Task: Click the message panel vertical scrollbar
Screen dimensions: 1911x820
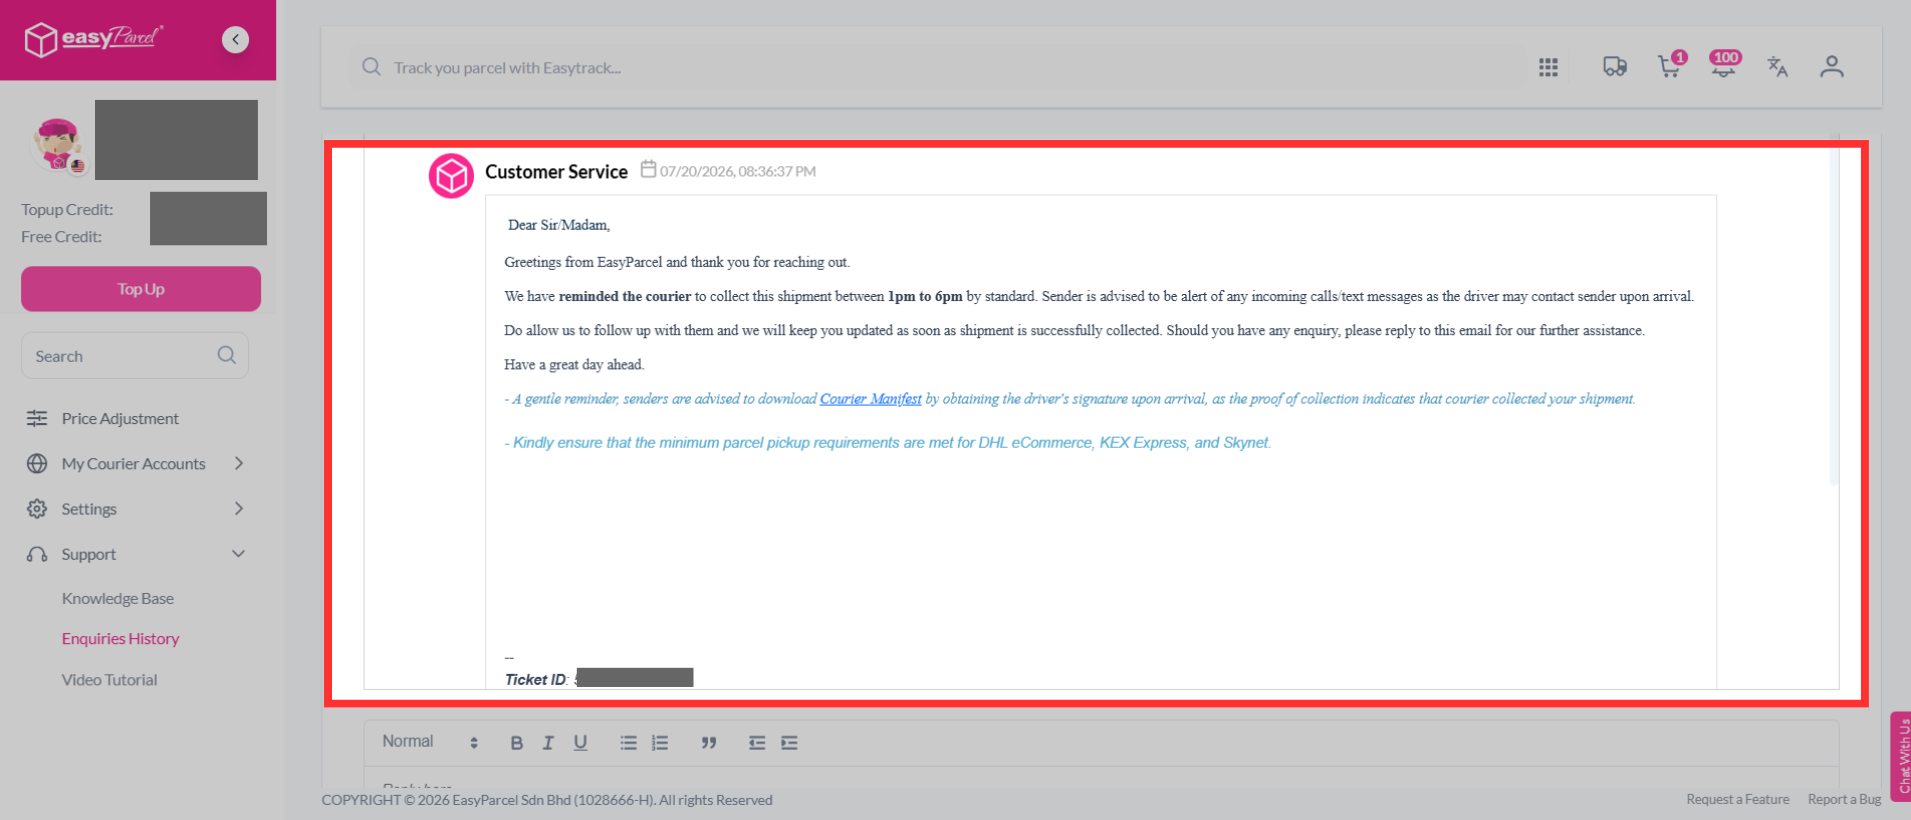Action: tap(1834, 310)
